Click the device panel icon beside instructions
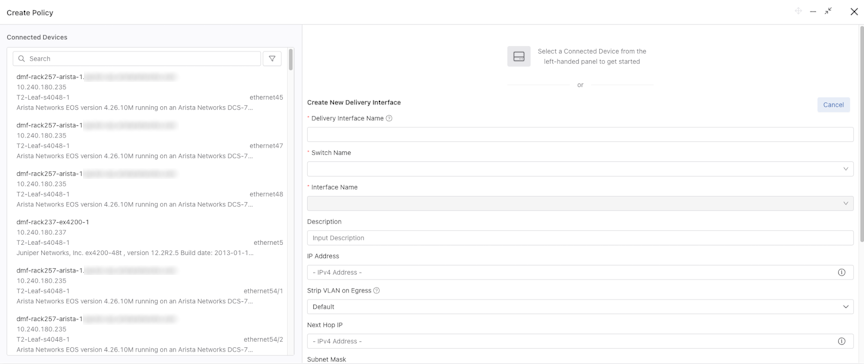The image size is (864, 364). (x=519, y=56)
